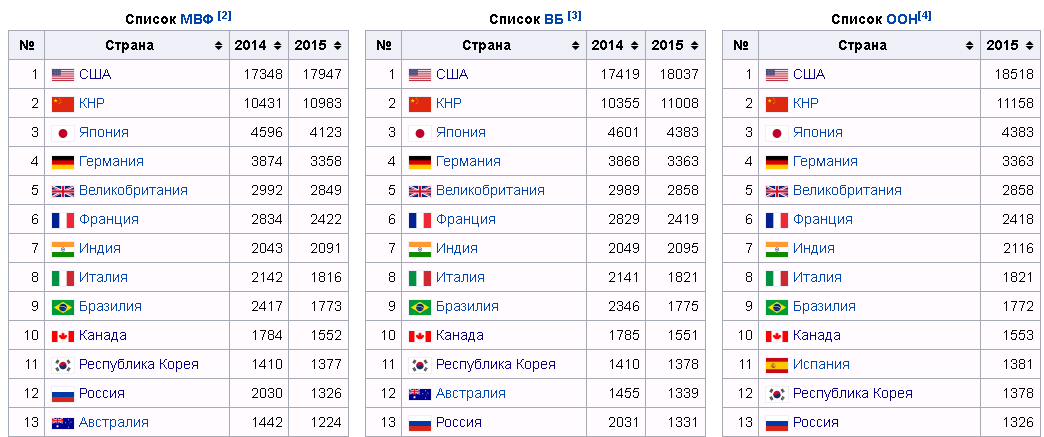1044x437 pixels.
Task: Sort МВФ list by Страна column arrows
Action: 218,46
